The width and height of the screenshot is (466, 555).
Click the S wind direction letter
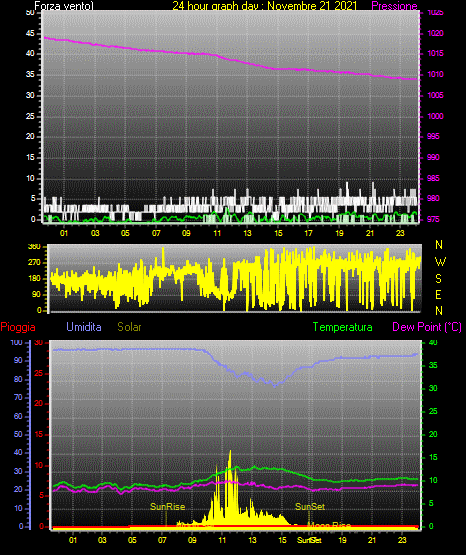click(438, 279)
